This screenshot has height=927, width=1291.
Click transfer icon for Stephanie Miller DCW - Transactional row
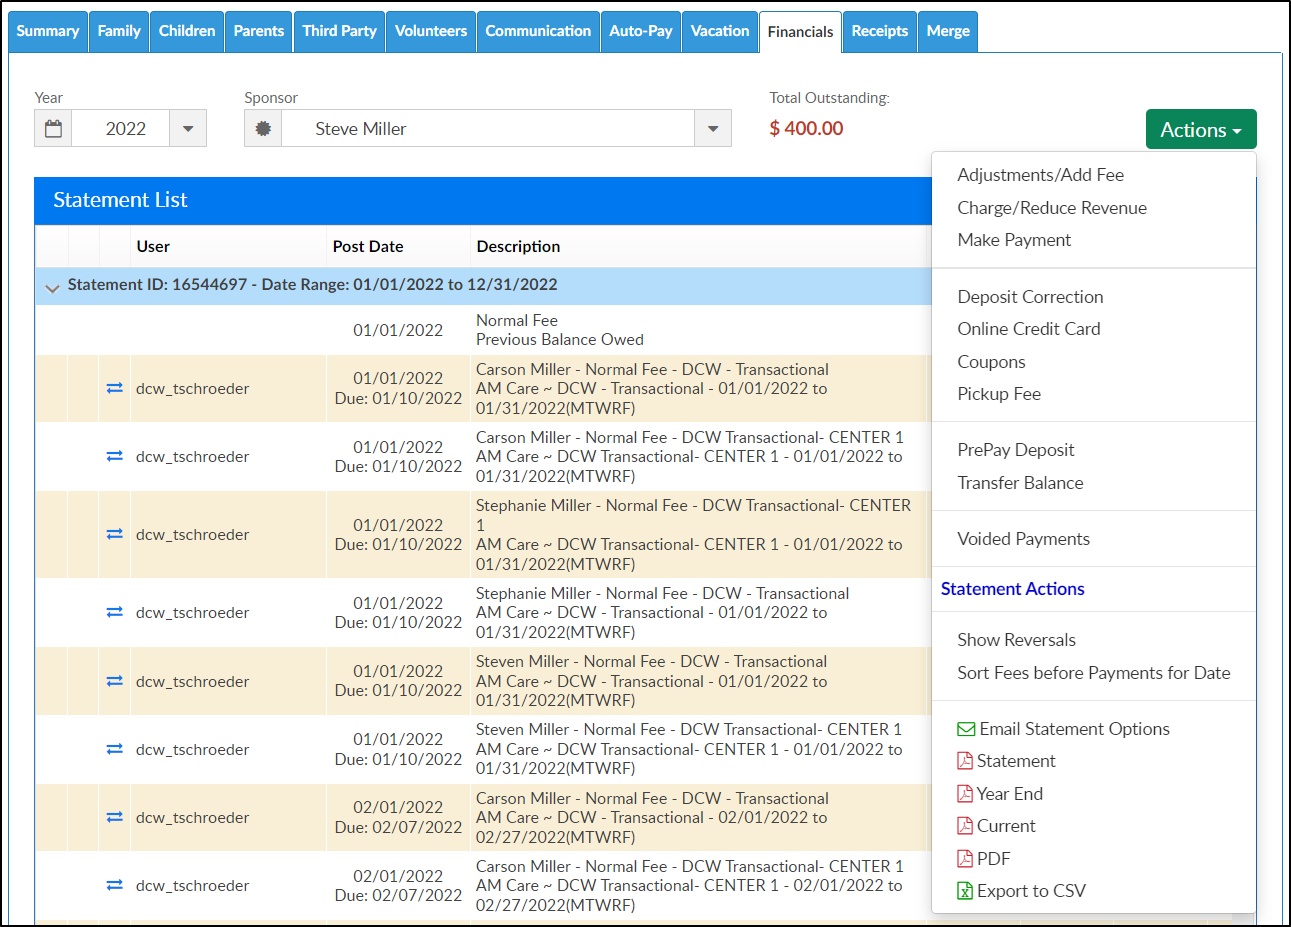tap(115, 612)
